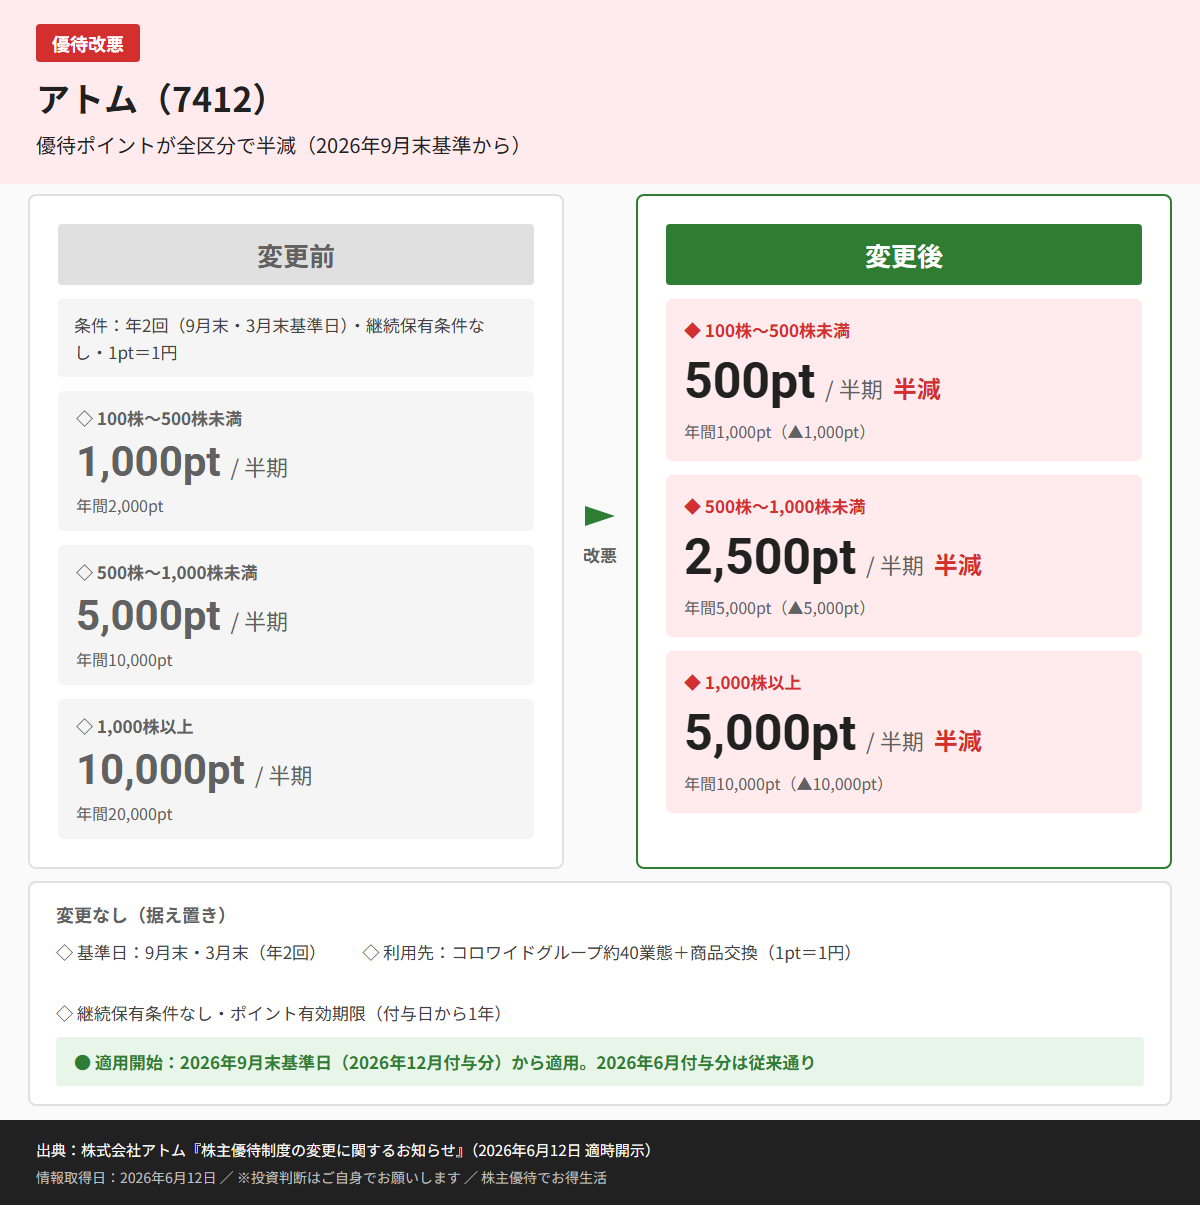
Task: Click the red diamond beside 1,000株以上
Action: [x=692, y=683]
